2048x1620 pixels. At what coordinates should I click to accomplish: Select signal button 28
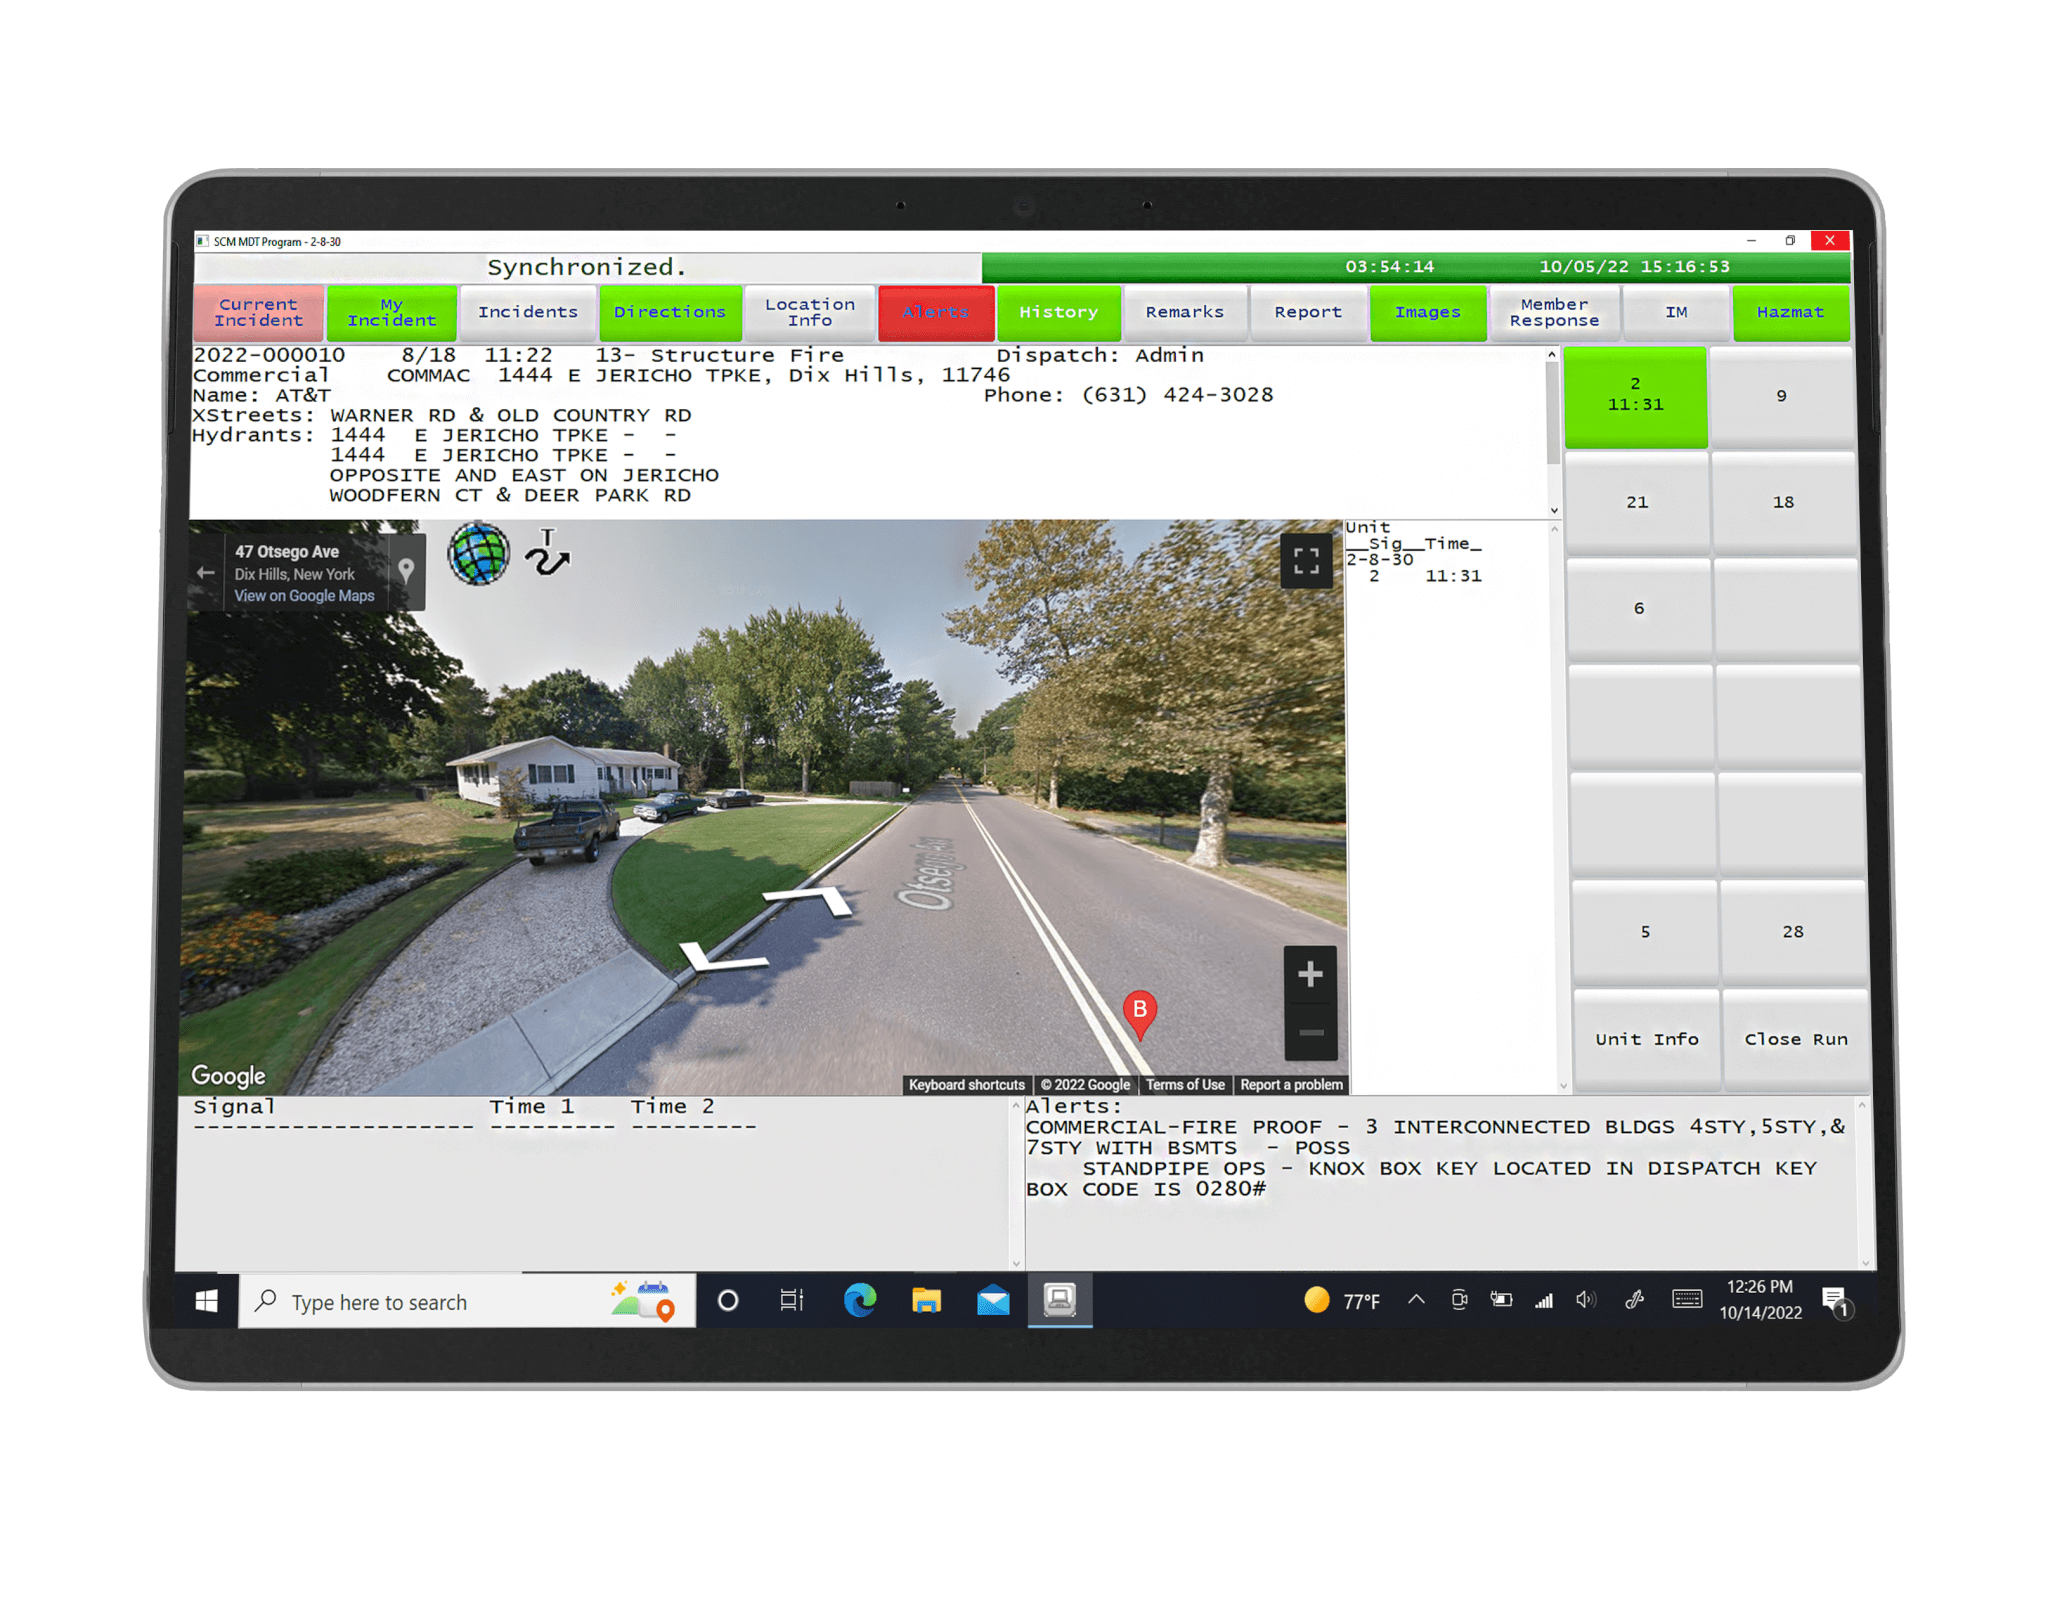(x=1793, y=932)
